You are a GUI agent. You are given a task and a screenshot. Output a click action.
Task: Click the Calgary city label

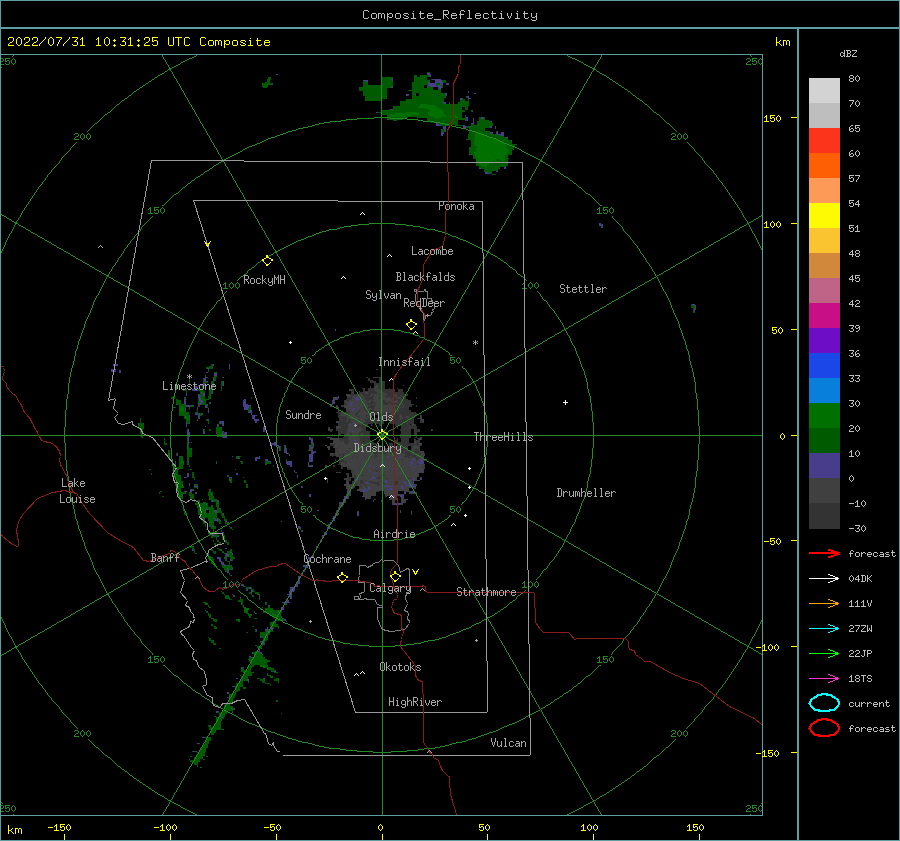pyautogui.click(x=390, y=588)
